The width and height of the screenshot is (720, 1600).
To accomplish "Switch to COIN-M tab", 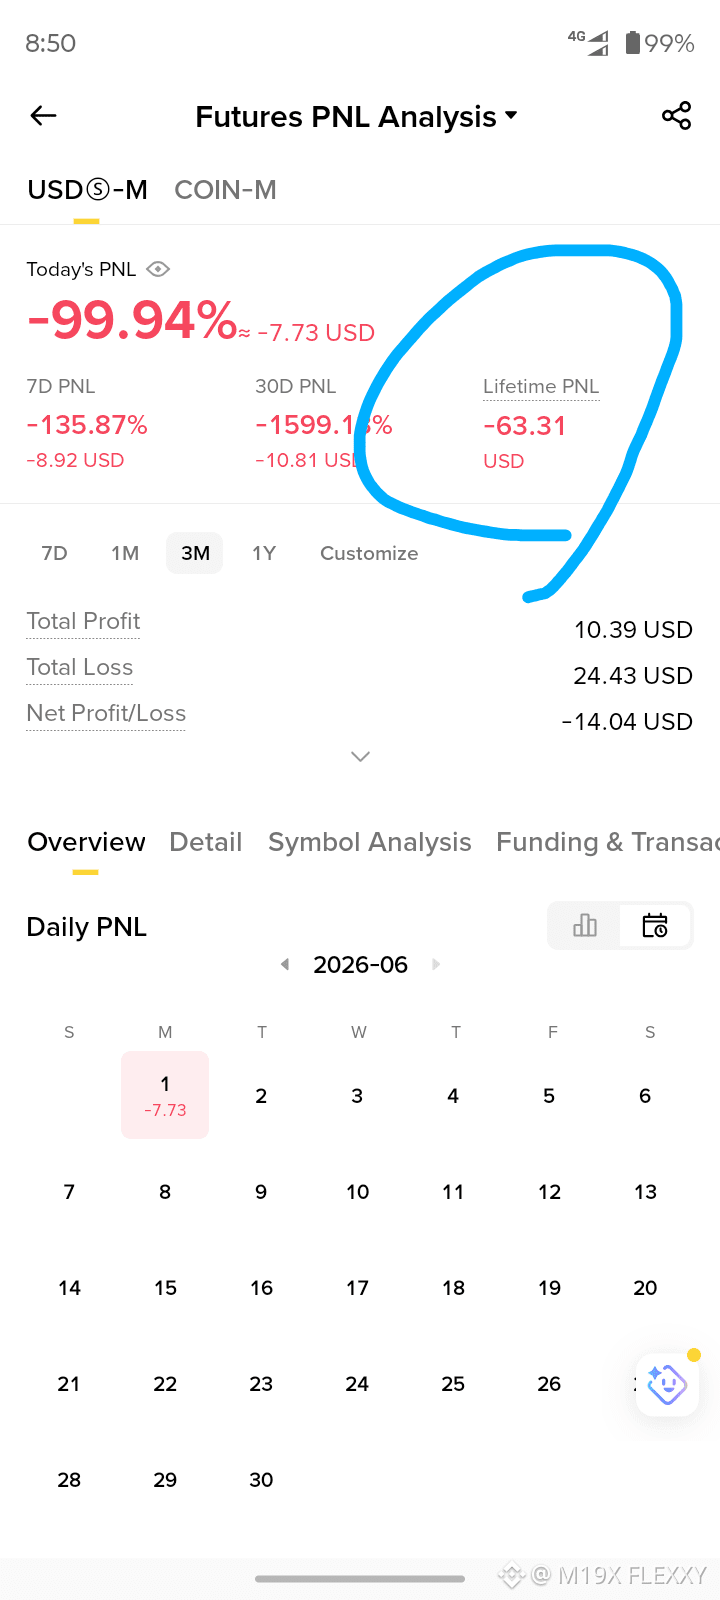I will pos(225,190).
